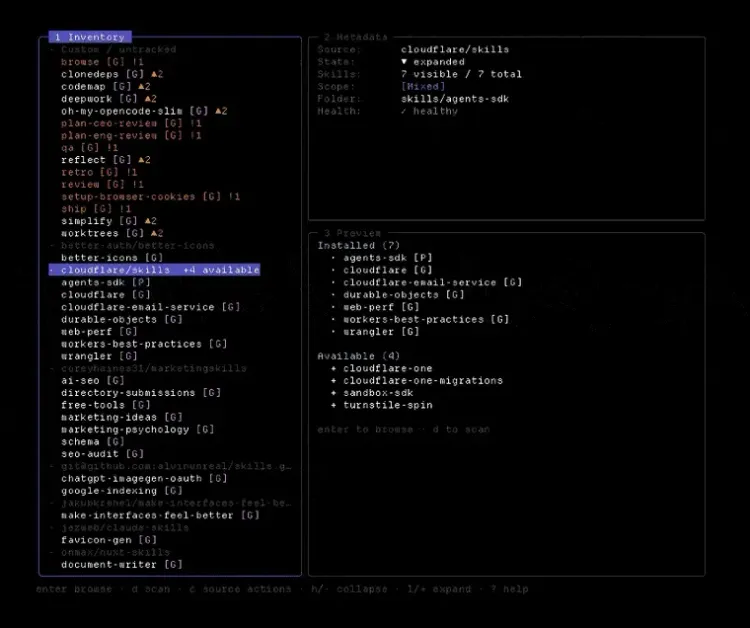Select the clonedeps skill row

[x=112, y=74]
